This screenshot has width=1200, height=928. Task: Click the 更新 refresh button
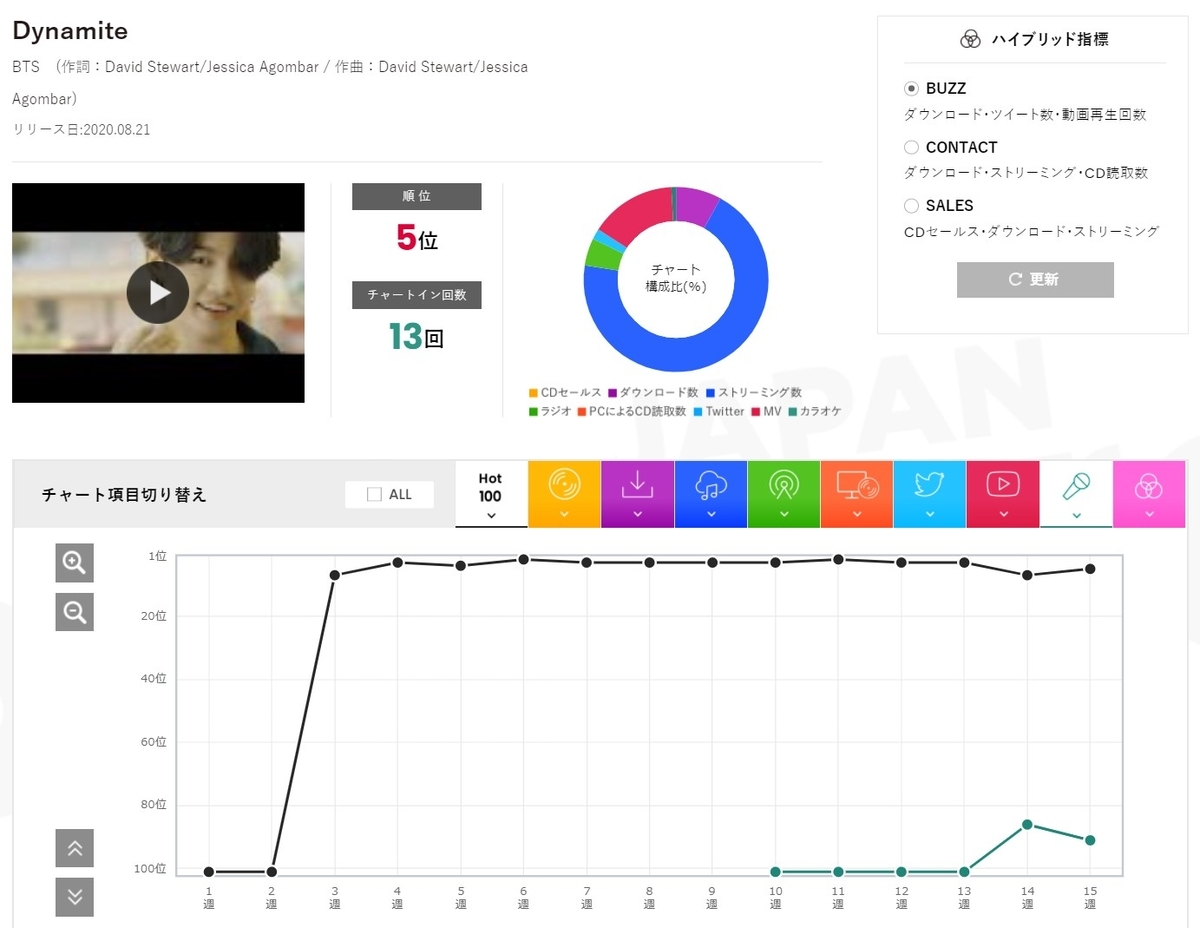pos(1035,280)
